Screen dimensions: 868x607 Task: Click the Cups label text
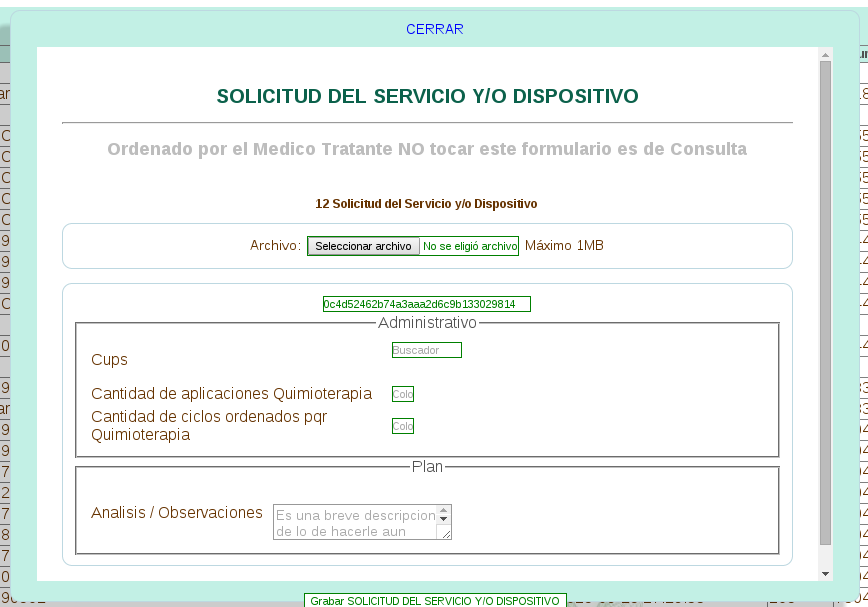click(x=109, y=359)
